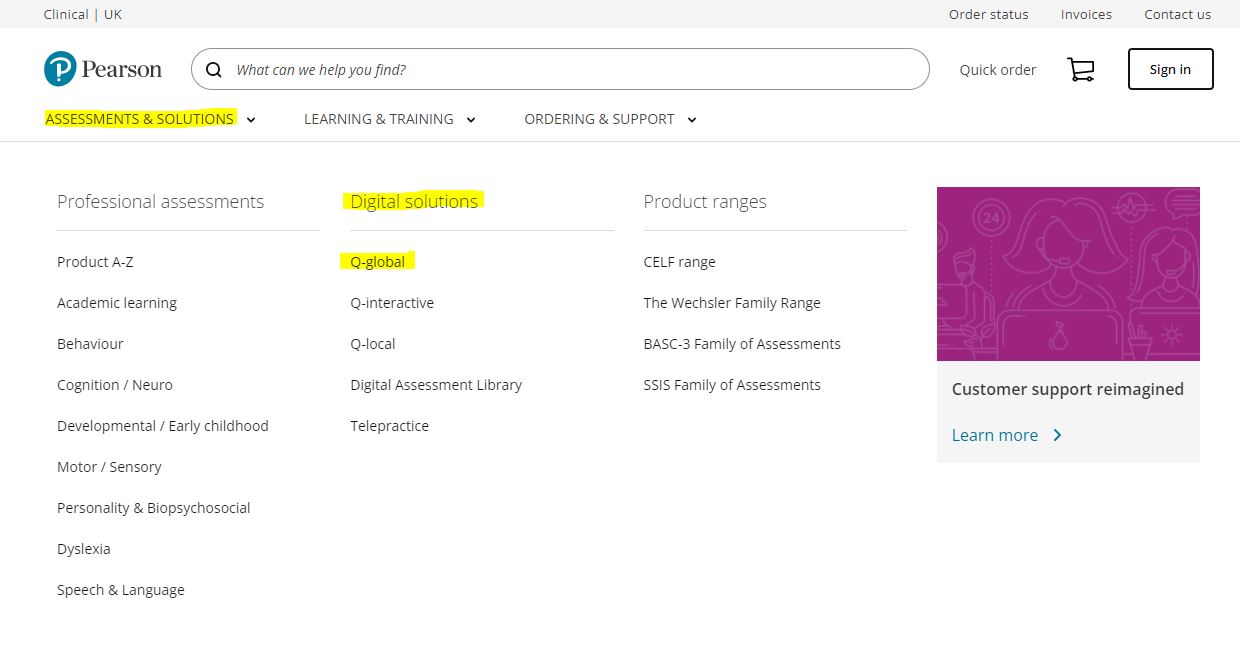Open the shopping cart
This screenshot has width=1240, height=645.
1081,69
